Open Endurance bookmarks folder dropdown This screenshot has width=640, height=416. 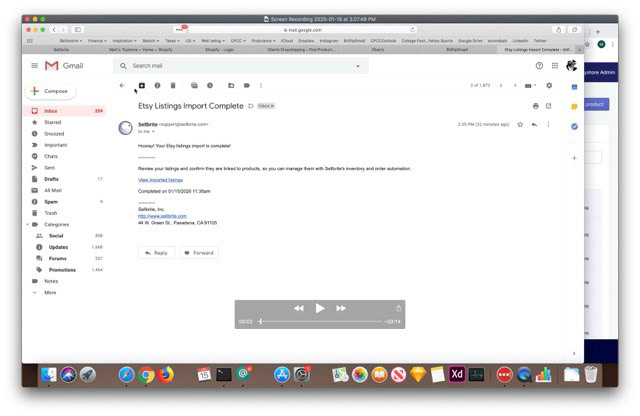263,41
